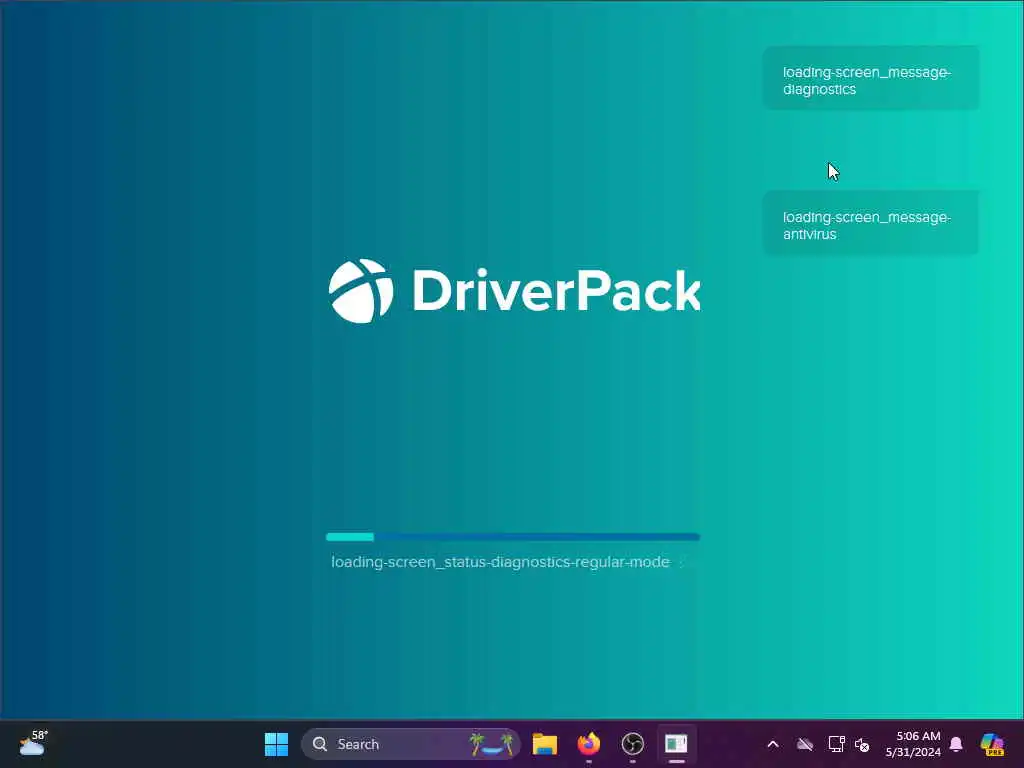Click the muted volume tray icon
The height and width of the screenshot is (768, 1024).
click(863, 744)
